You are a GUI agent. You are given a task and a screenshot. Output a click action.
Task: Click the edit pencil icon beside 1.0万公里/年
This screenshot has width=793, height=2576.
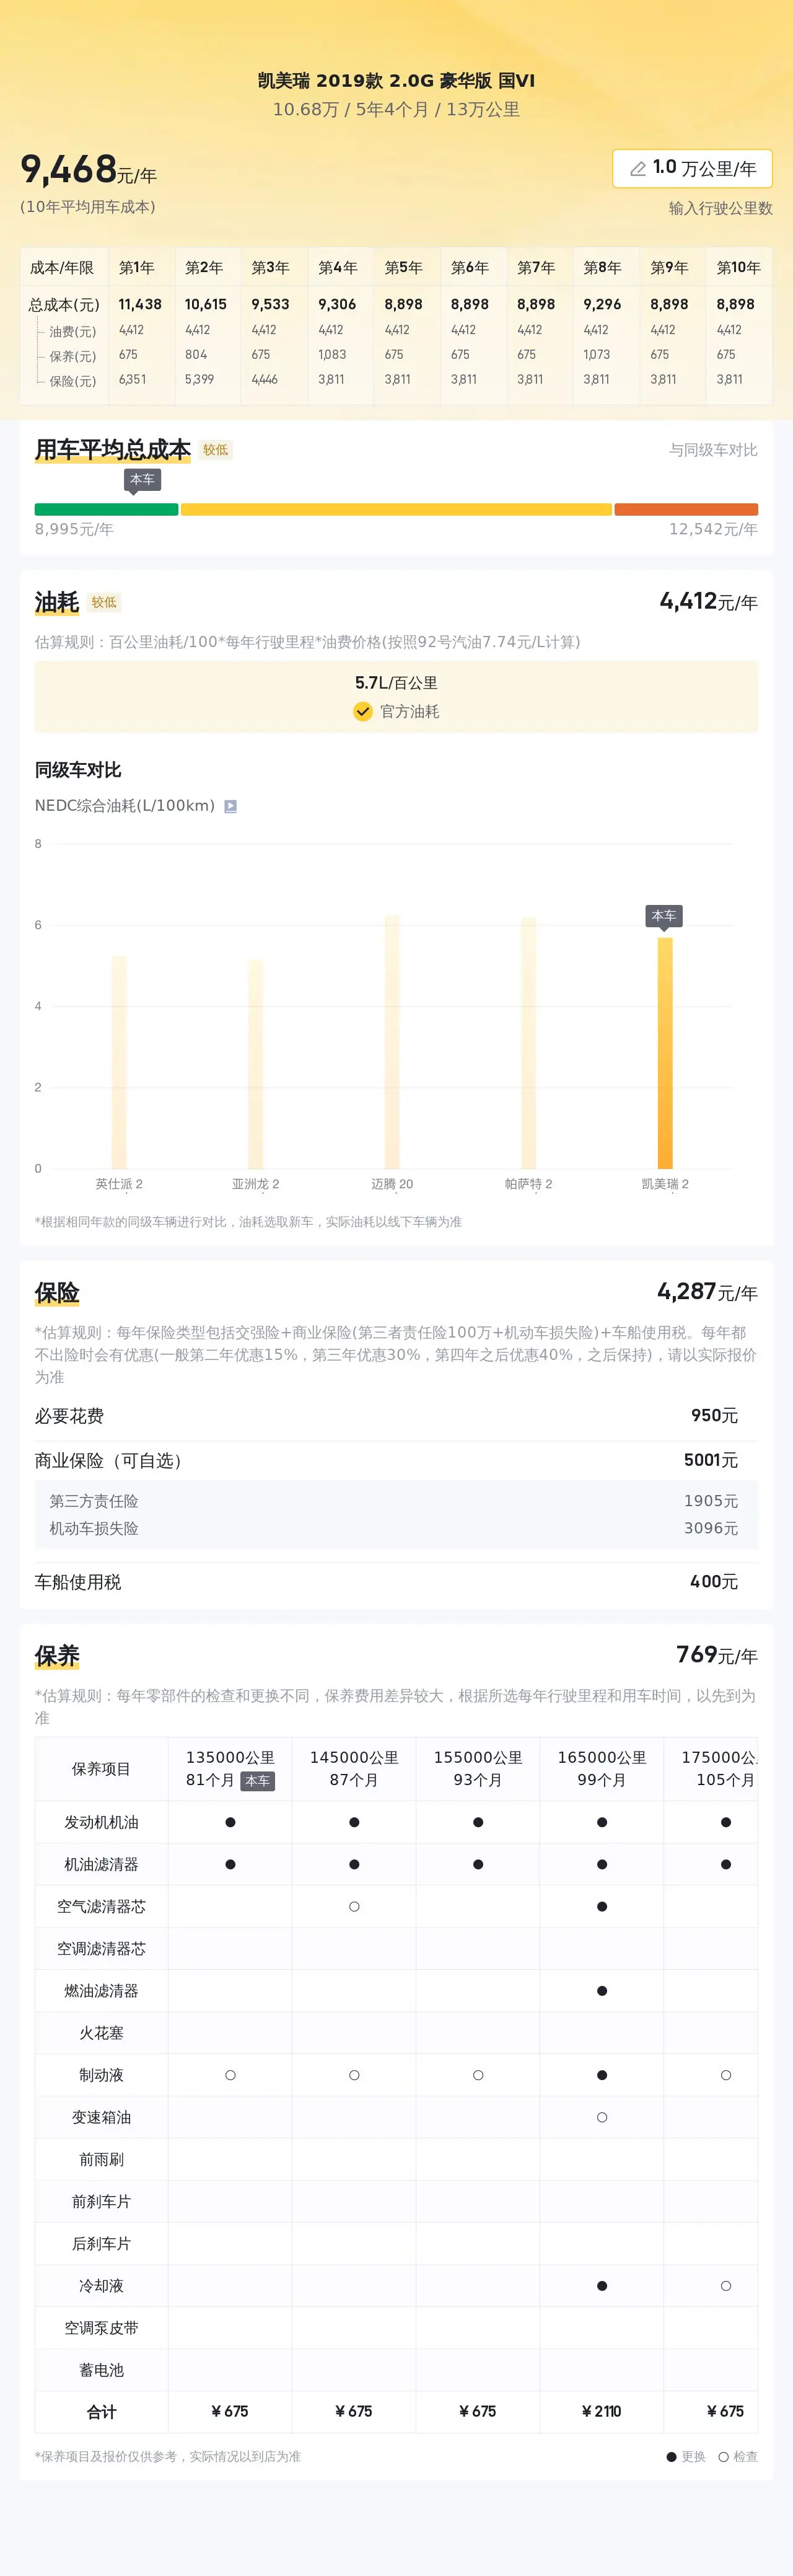click(637, 169)
